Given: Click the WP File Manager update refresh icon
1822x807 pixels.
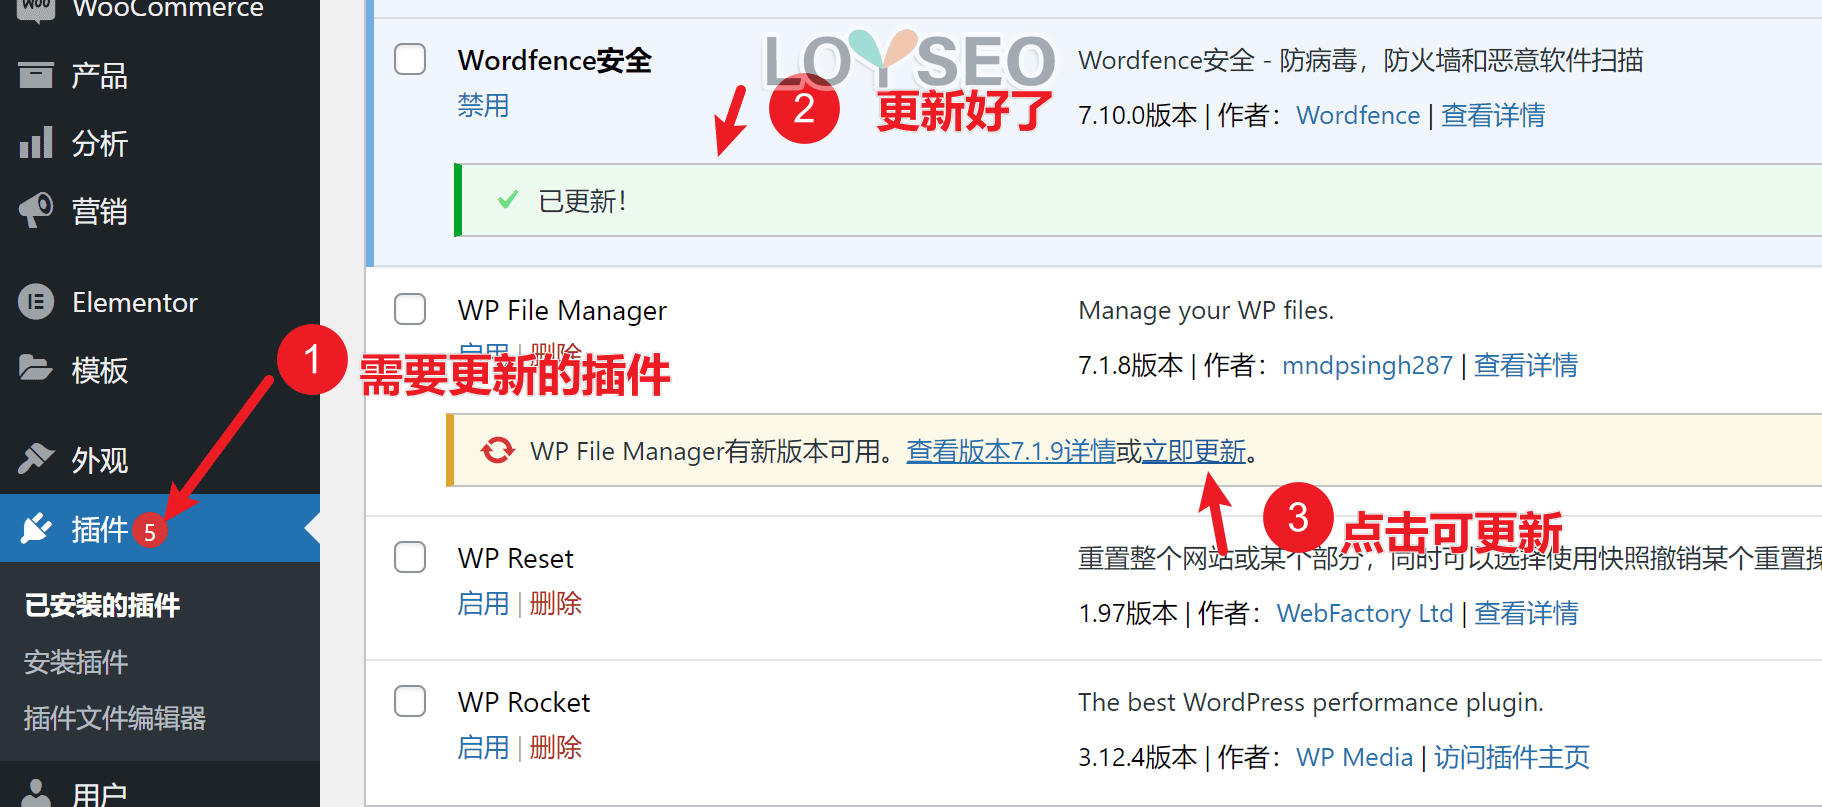Looking at the screenshot, I should (x=497, y=451).
